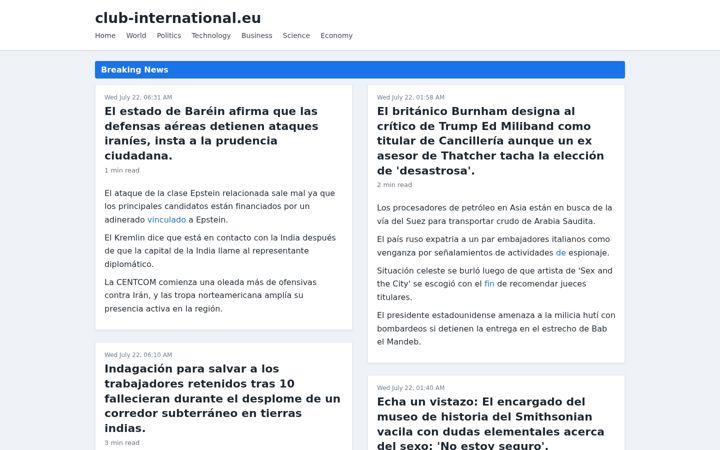Click the '3 min read' label
This screenshot has height=450, width=720.
click(122, 443)
